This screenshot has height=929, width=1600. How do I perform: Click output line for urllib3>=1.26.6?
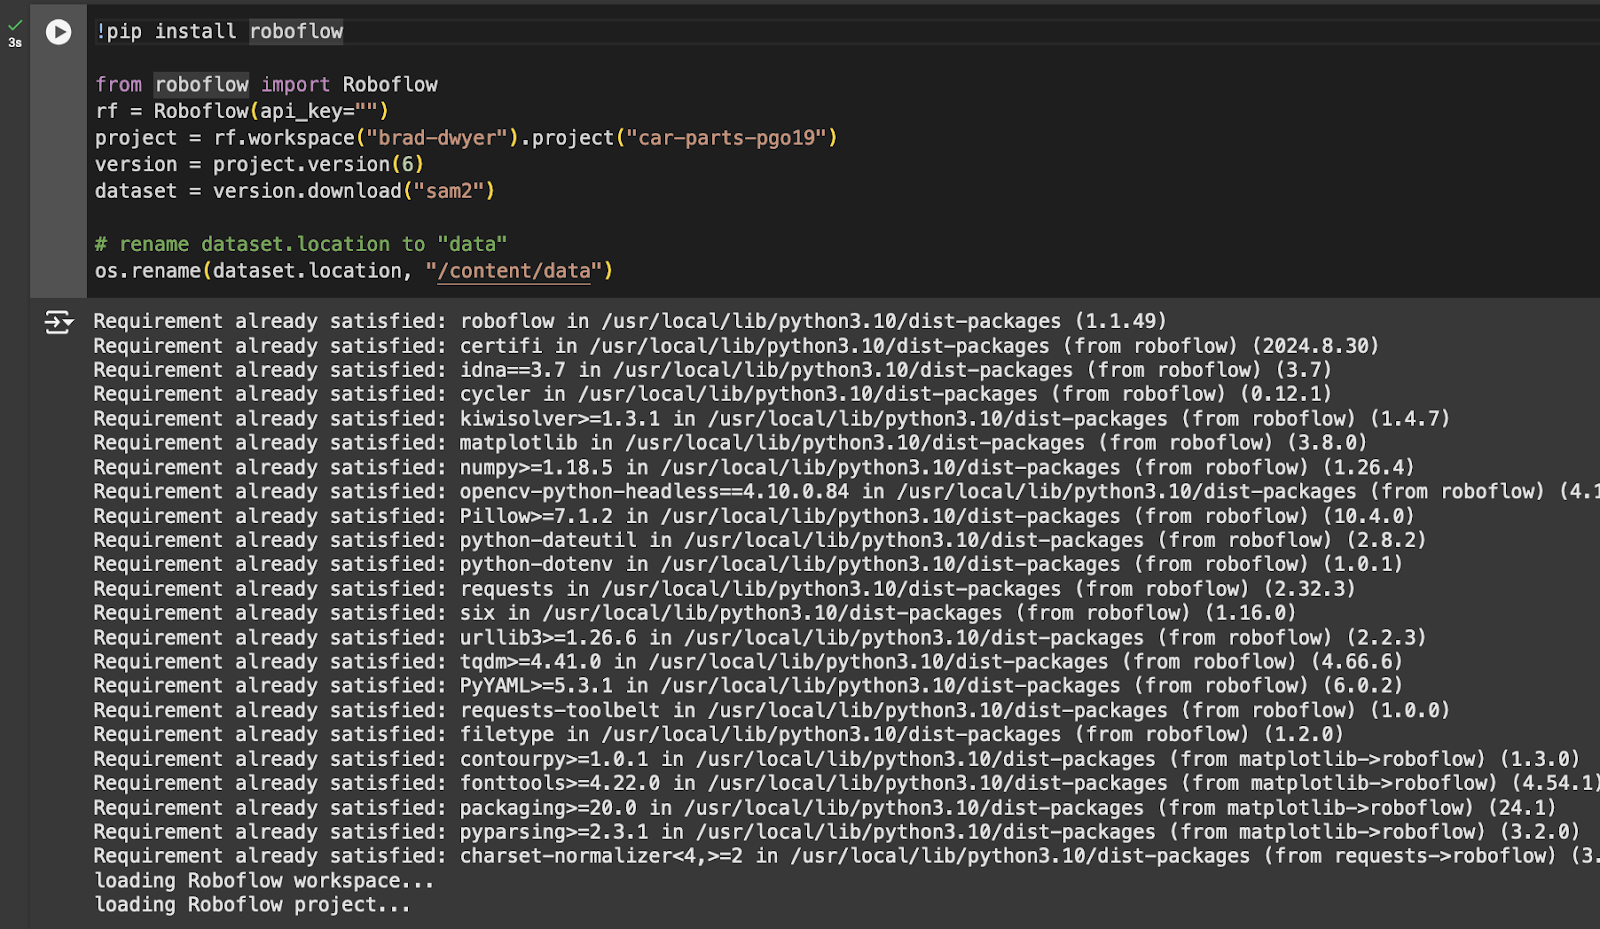tap(760, 637)
